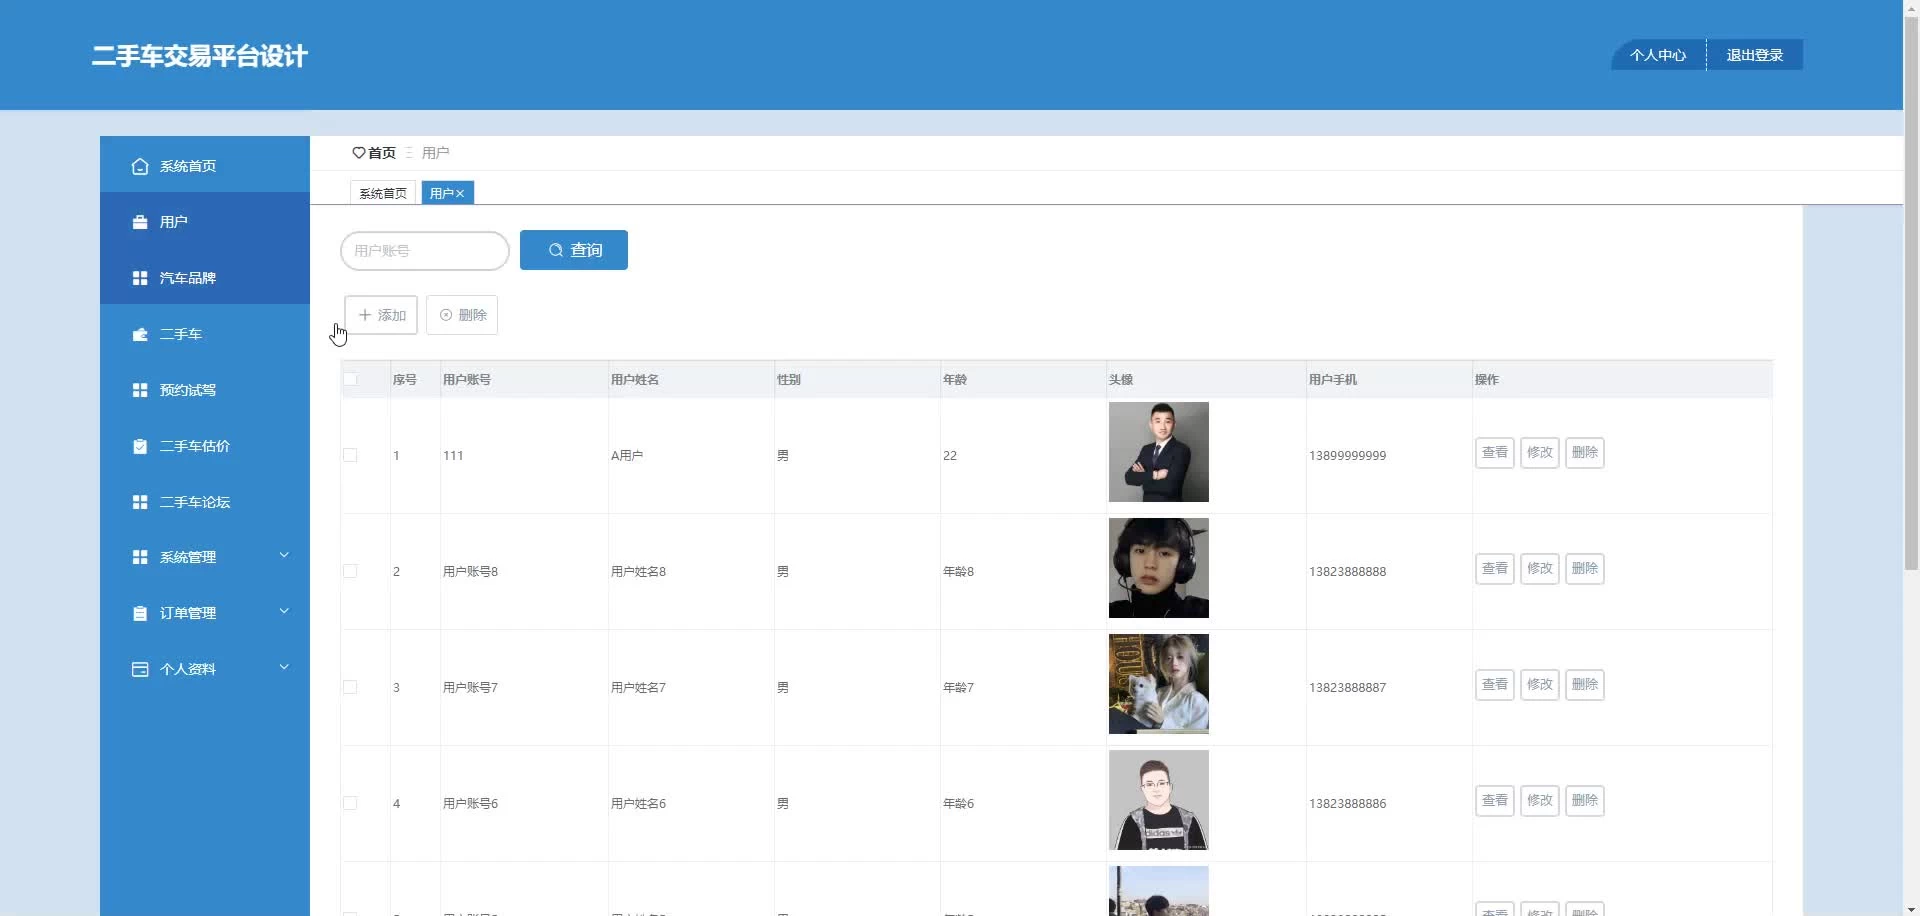The height and width of the screenshot is (916, 1920).
Task: Click the clipboard icon beside 二手车估价
Action: click(x=140, y=446)
